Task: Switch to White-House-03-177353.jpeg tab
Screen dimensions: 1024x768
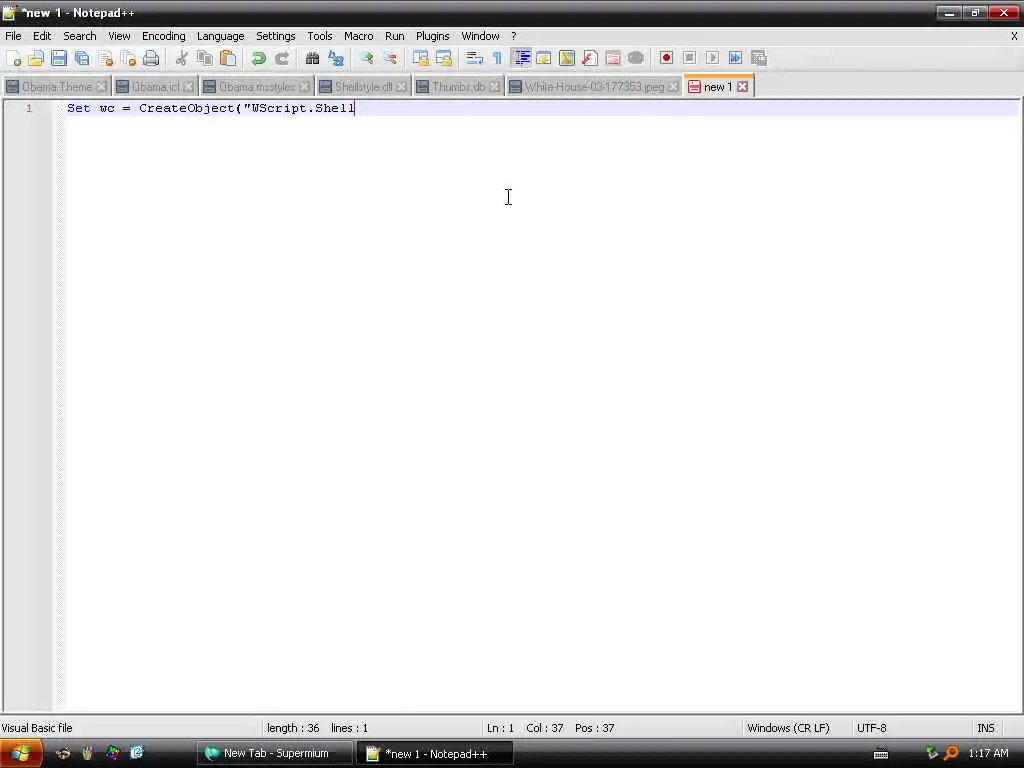Action: click(x=594, y=87)
